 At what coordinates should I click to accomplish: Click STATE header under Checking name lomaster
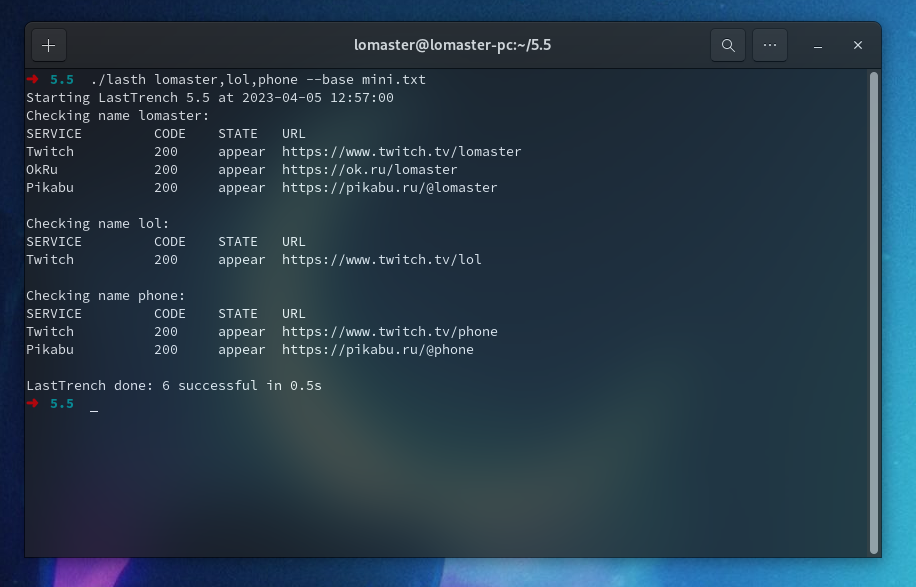tap(238, 134)
